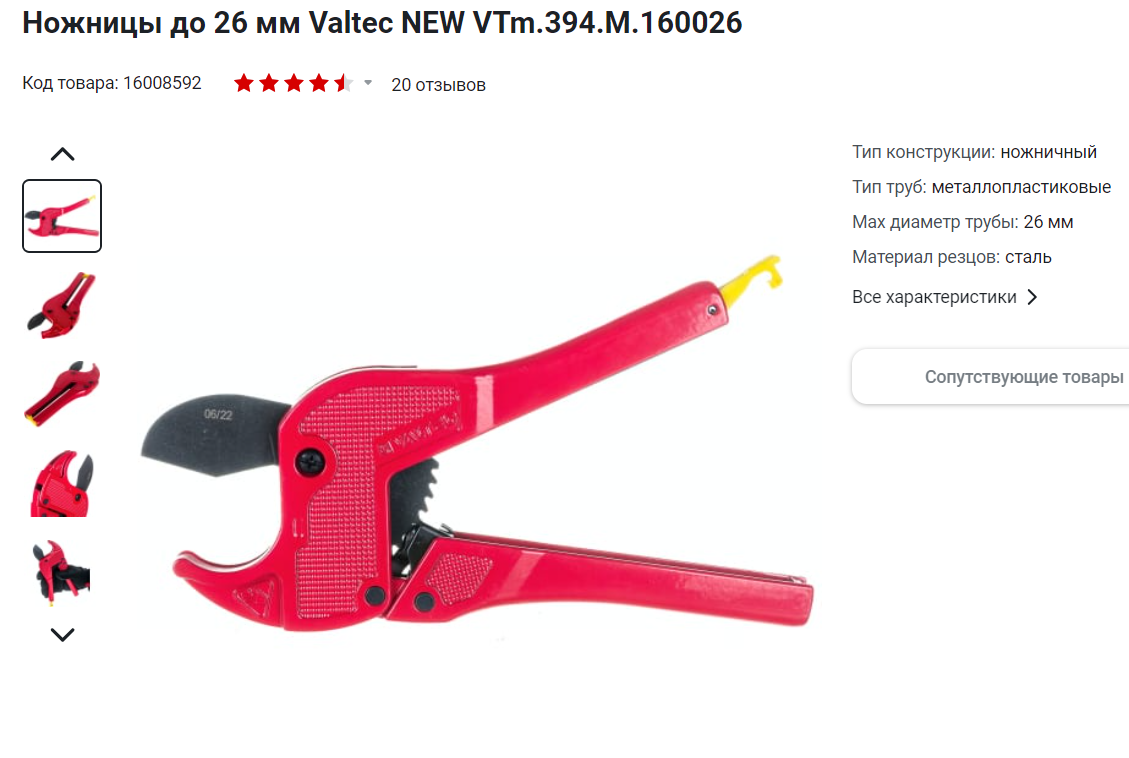
Task: Select the fourth thumbnail with blade close-up
Action: 62,484
